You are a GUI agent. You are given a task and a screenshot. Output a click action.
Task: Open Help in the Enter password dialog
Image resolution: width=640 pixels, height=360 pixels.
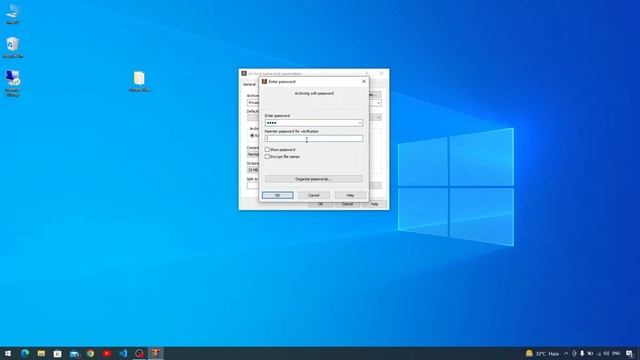[350, 196]
